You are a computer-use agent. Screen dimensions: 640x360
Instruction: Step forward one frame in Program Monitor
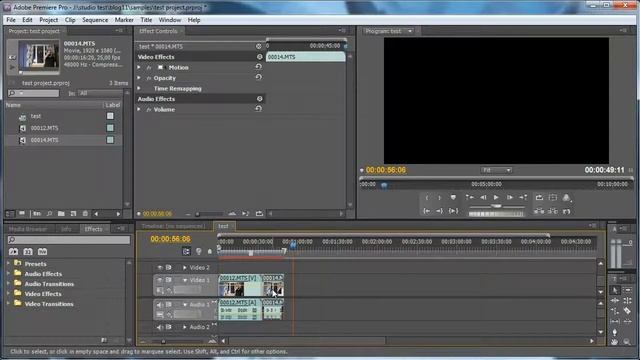510,198
